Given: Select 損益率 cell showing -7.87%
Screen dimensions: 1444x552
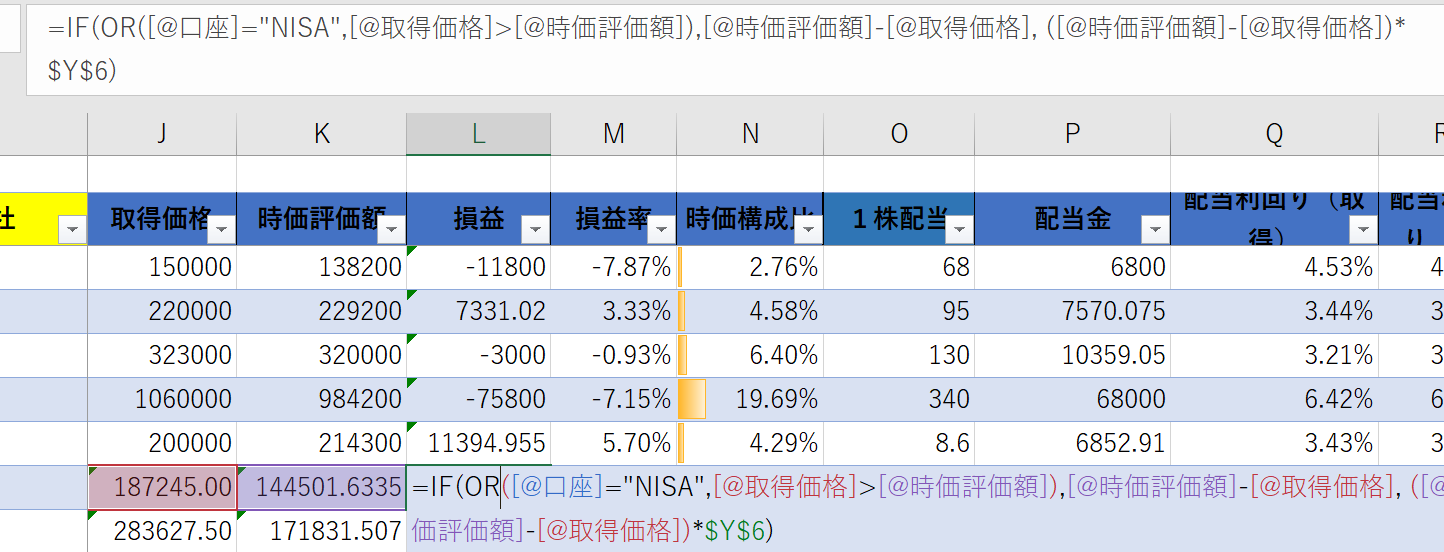Looking at the screenshot, I should click(613, 267).
